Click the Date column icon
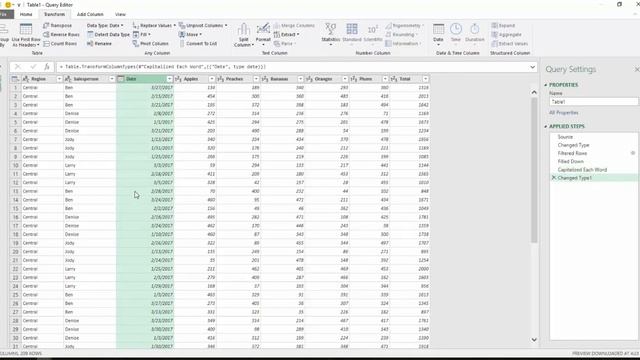 click(438, 29)
